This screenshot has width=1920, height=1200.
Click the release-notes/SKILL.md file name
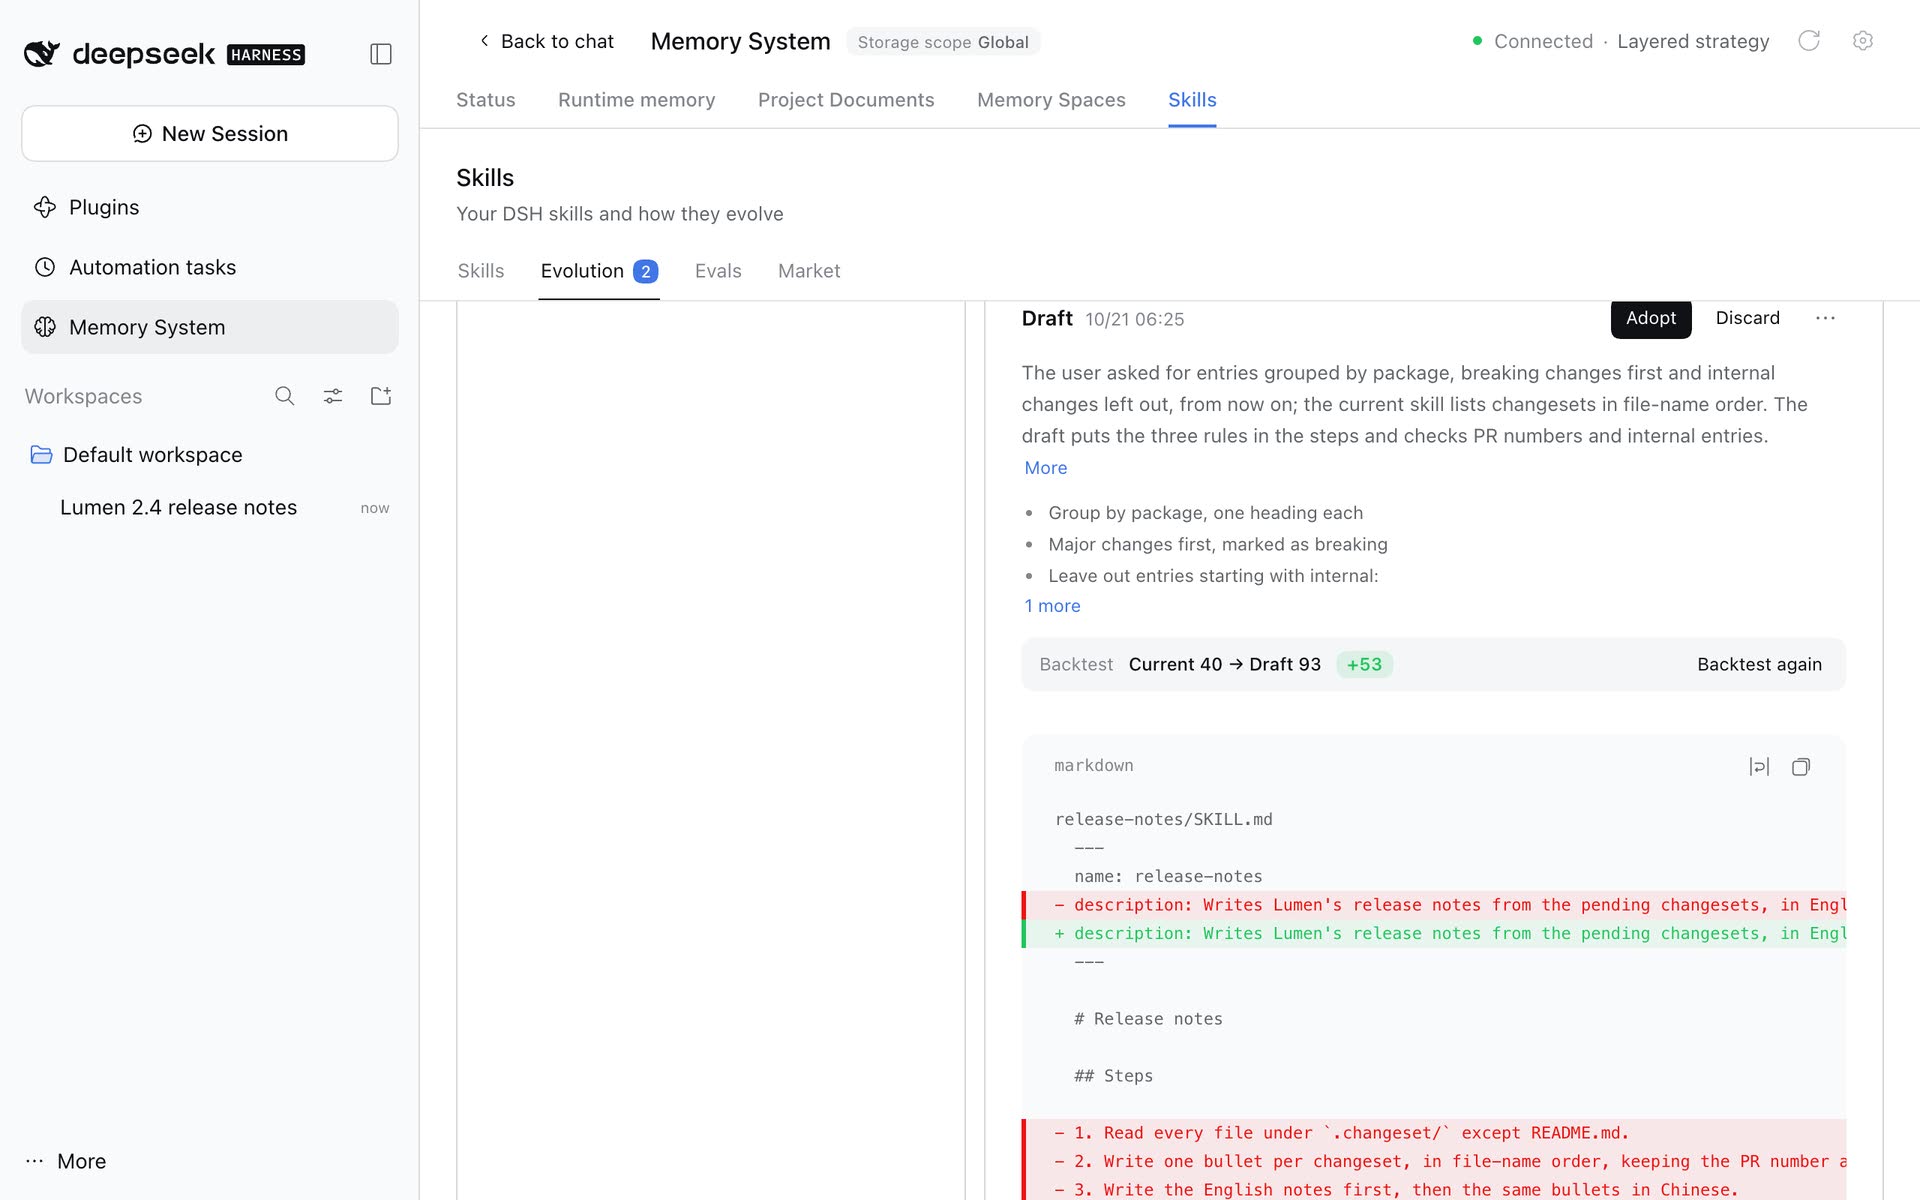pos(1164,819)
